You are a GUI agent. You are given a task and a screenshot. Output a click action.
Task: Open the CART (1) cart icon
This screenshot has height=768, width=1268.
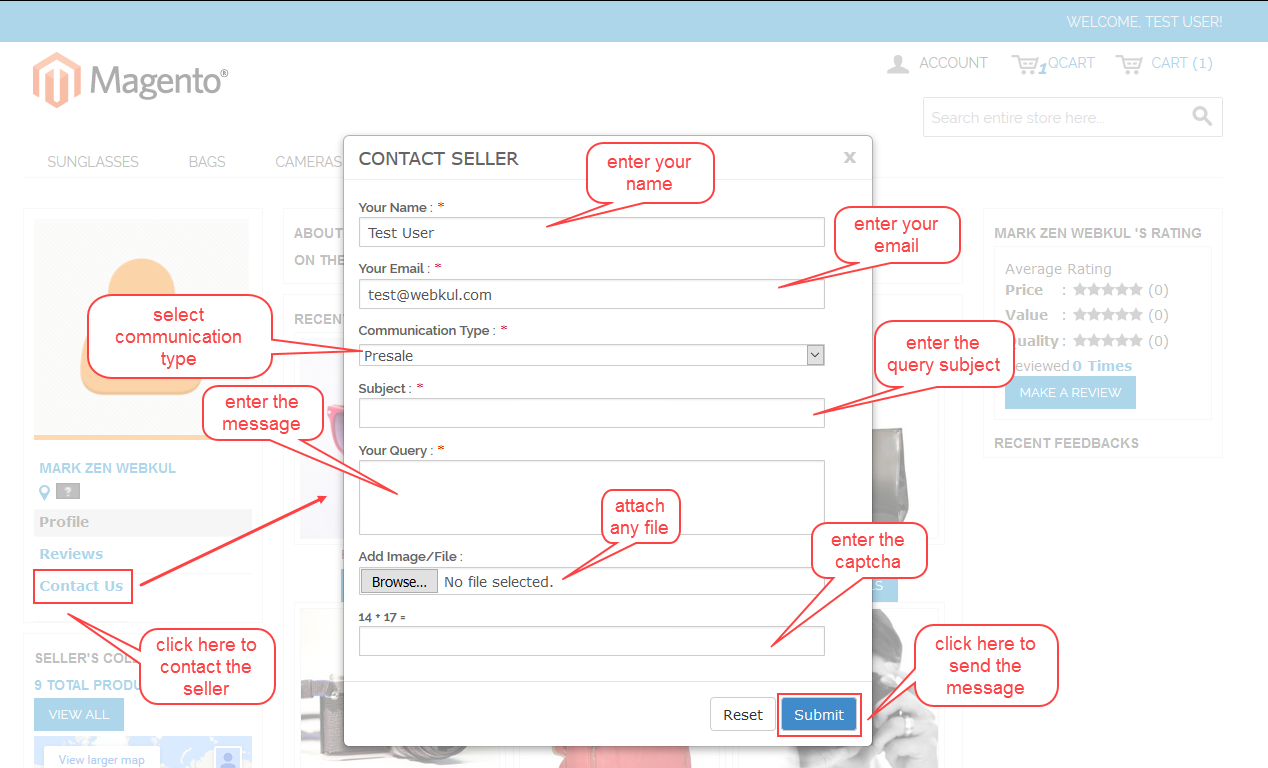pos(1129,64)
